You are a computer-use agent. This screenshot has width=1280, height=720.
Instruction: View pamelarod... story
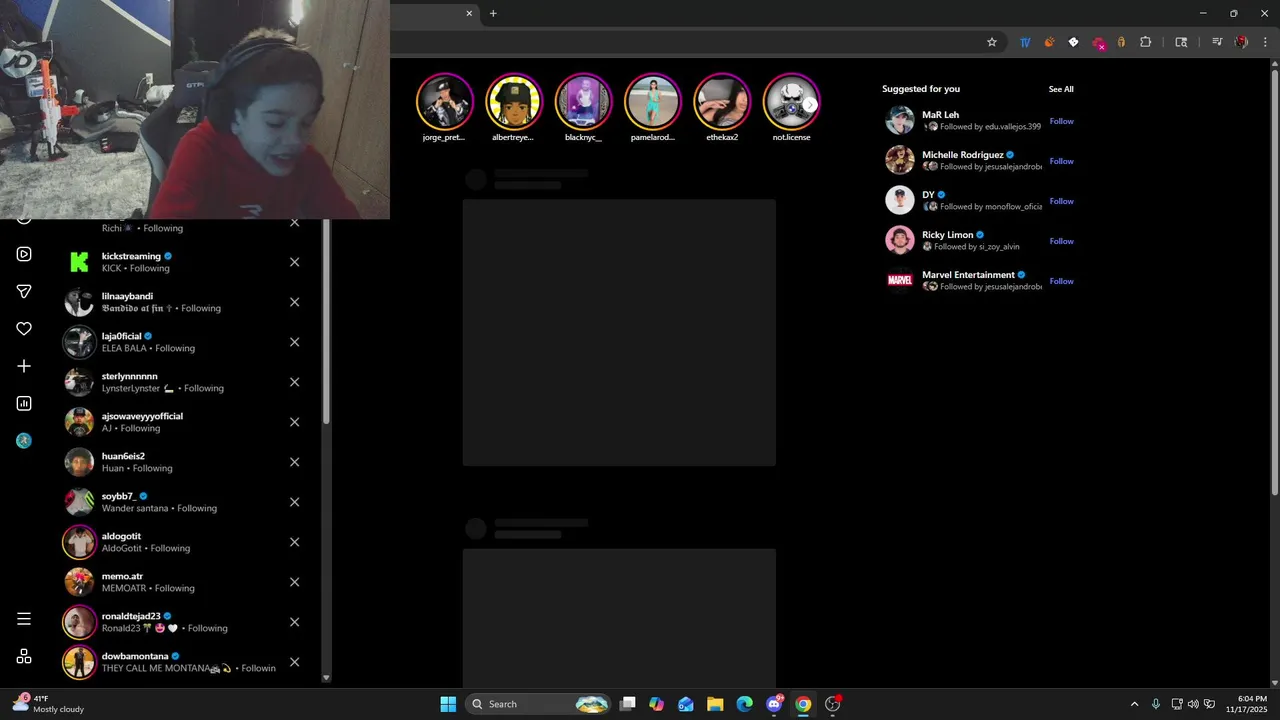point(653,102)
